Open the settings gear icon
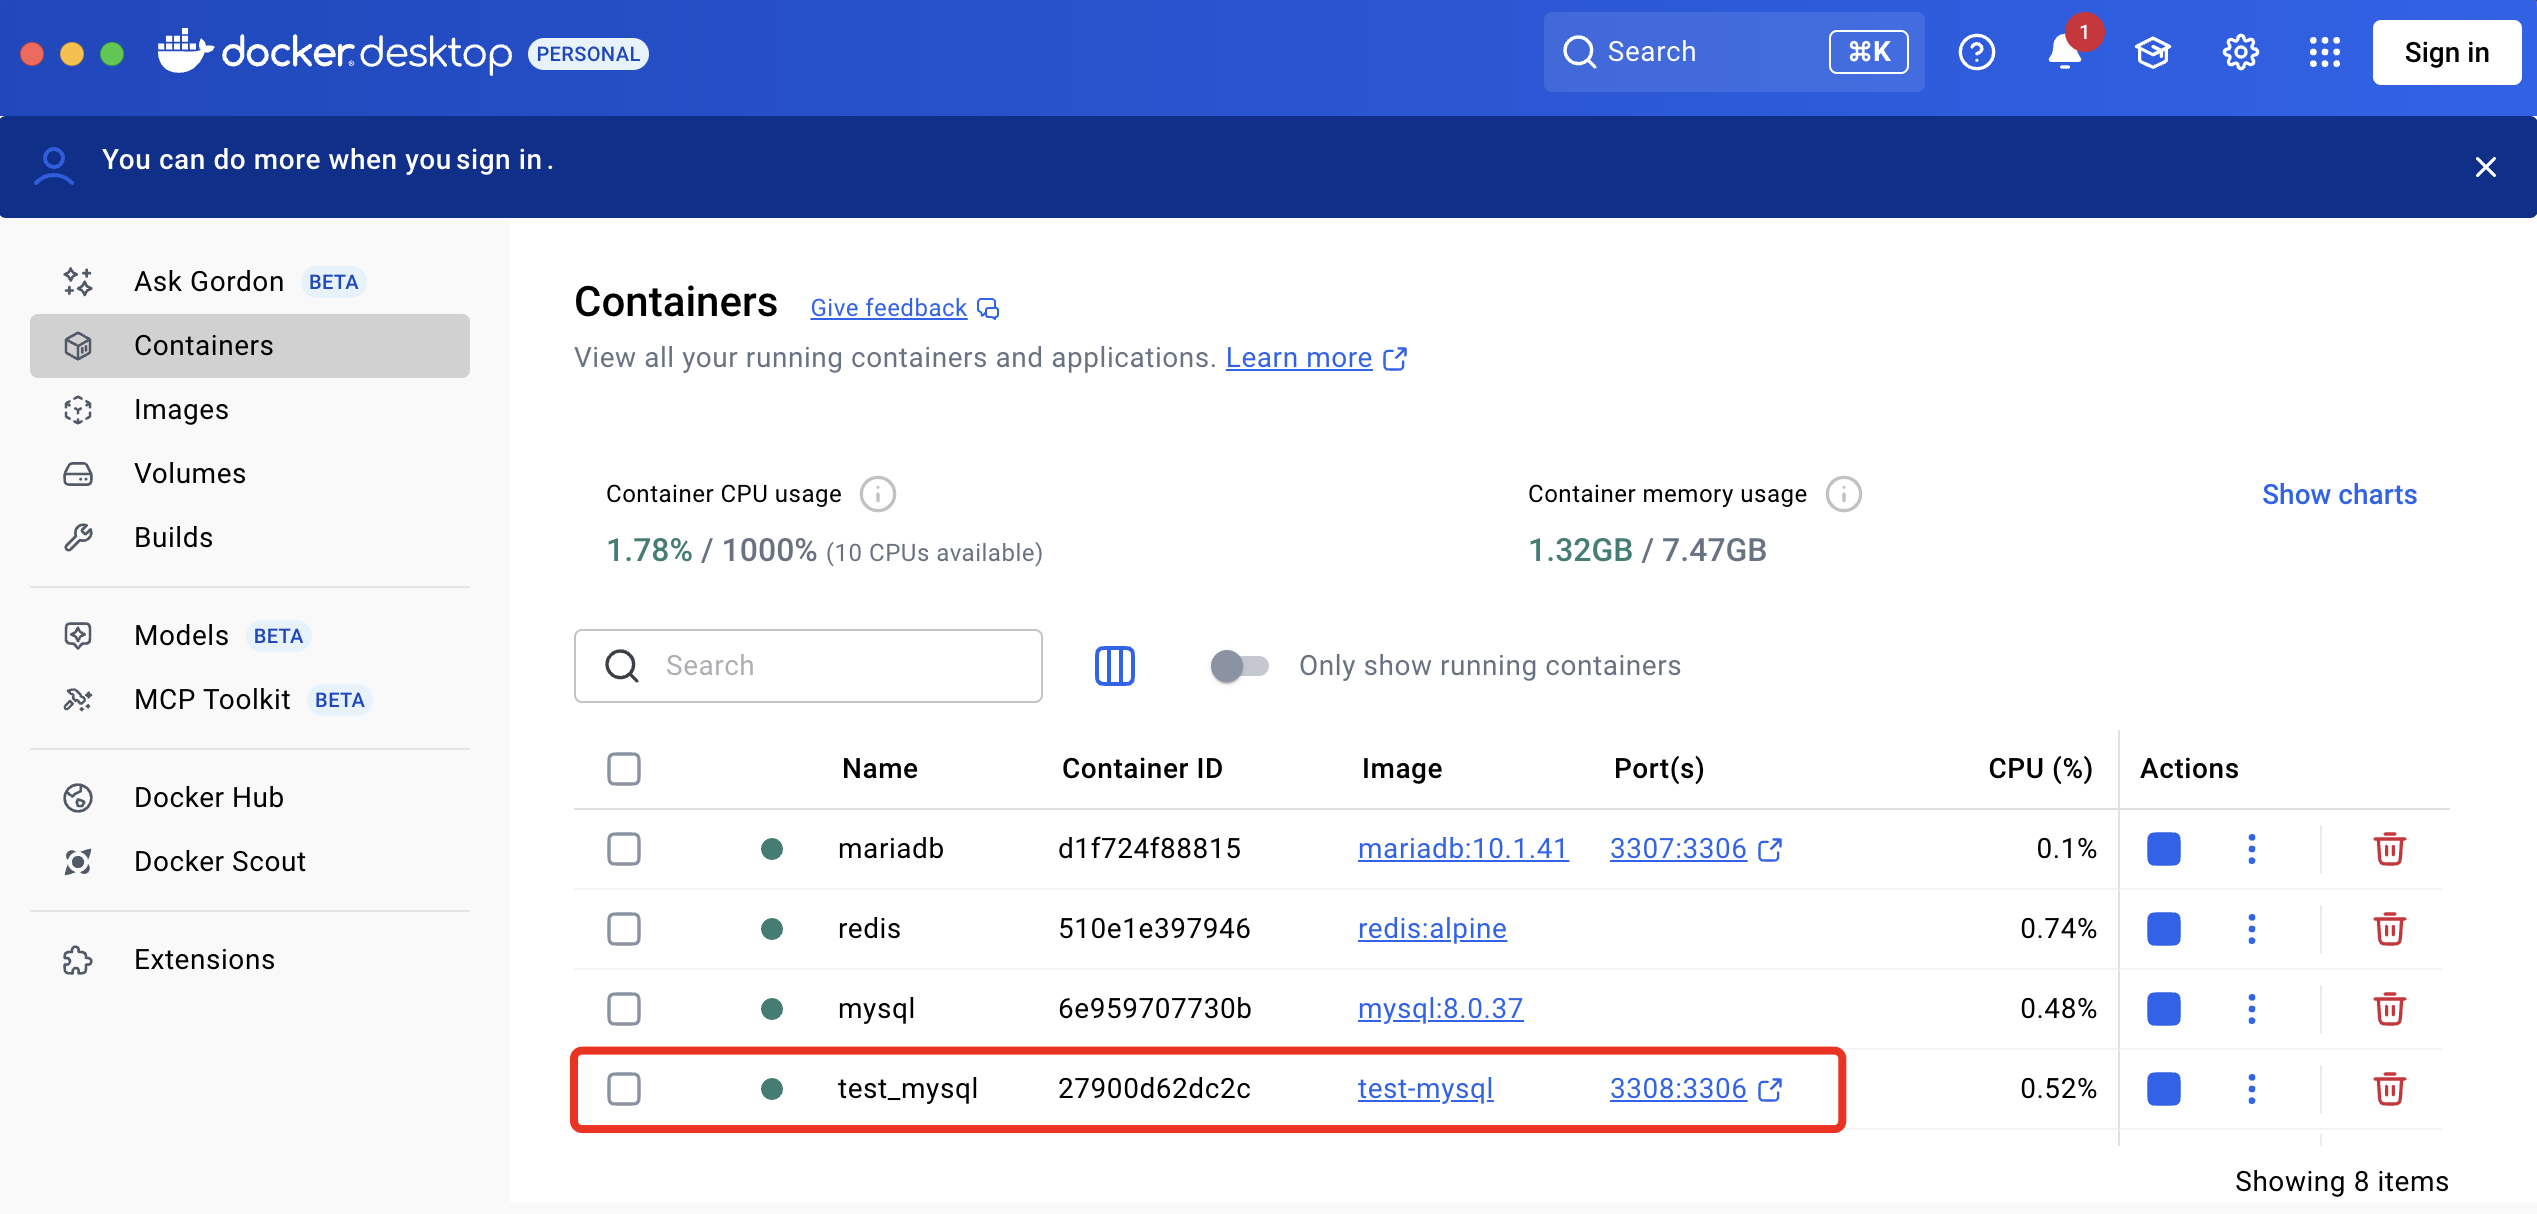 [2240, 52]
